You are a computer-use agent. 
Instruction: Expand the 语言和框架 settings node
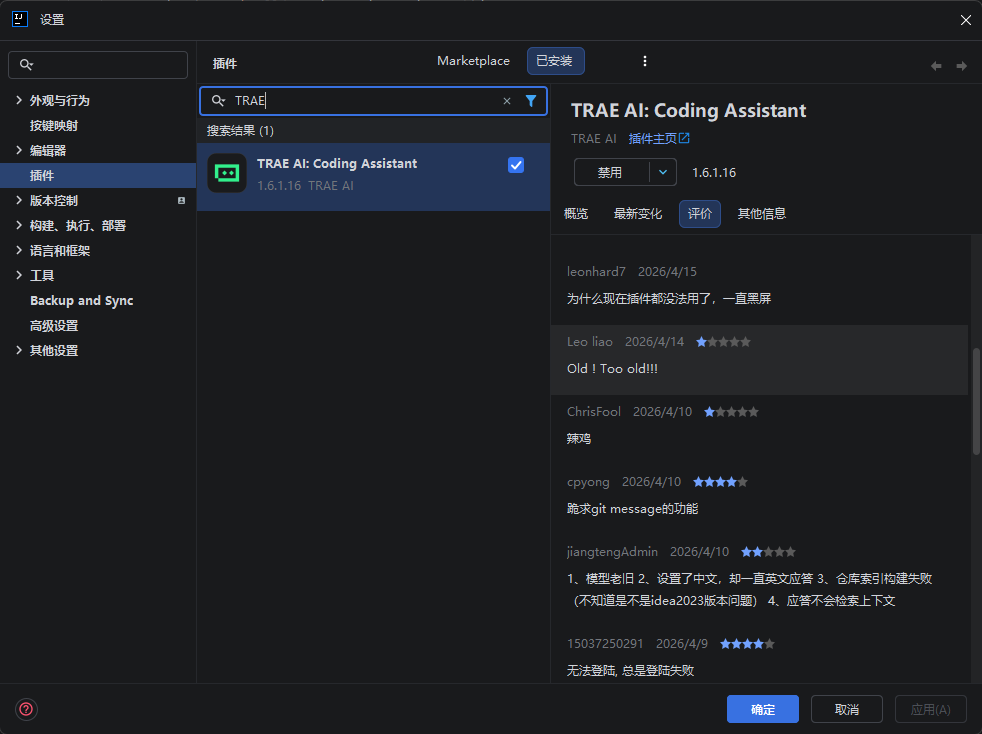[x=19, y=251]
